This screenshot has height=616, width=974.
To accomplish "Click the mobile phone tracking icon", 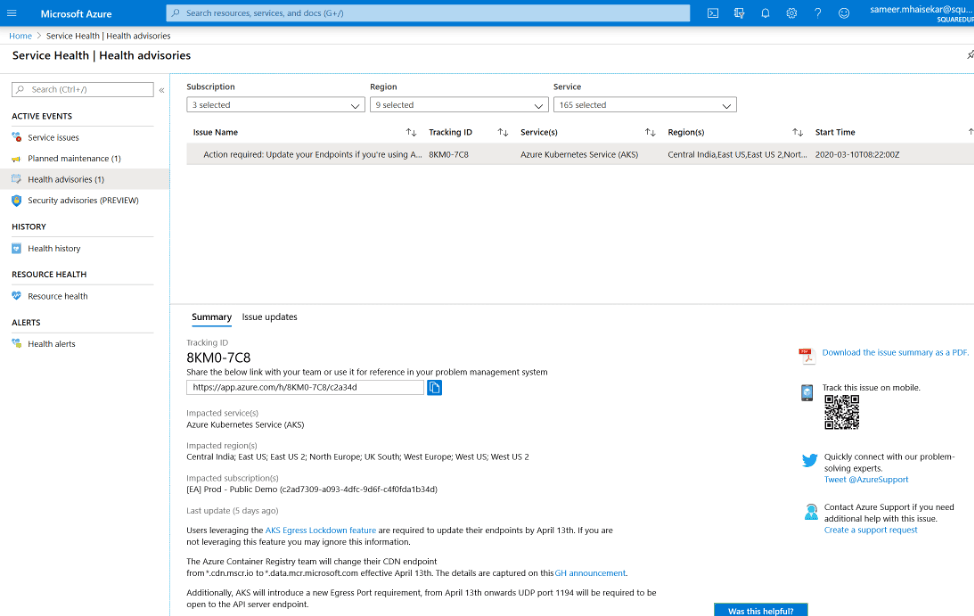I will [807, 392].
